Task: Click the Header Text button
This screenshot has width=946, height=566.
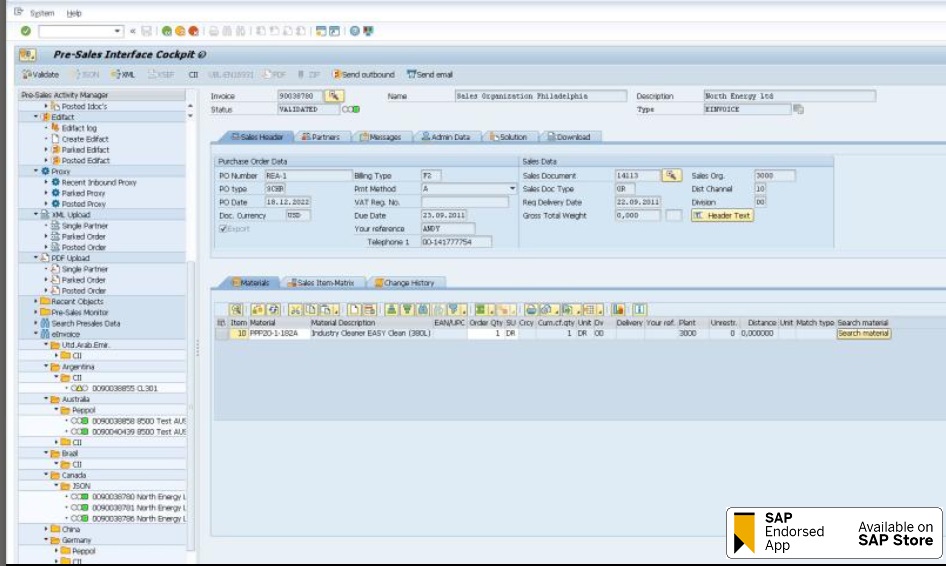Action: pyautogui.click(x=722, y=215)
